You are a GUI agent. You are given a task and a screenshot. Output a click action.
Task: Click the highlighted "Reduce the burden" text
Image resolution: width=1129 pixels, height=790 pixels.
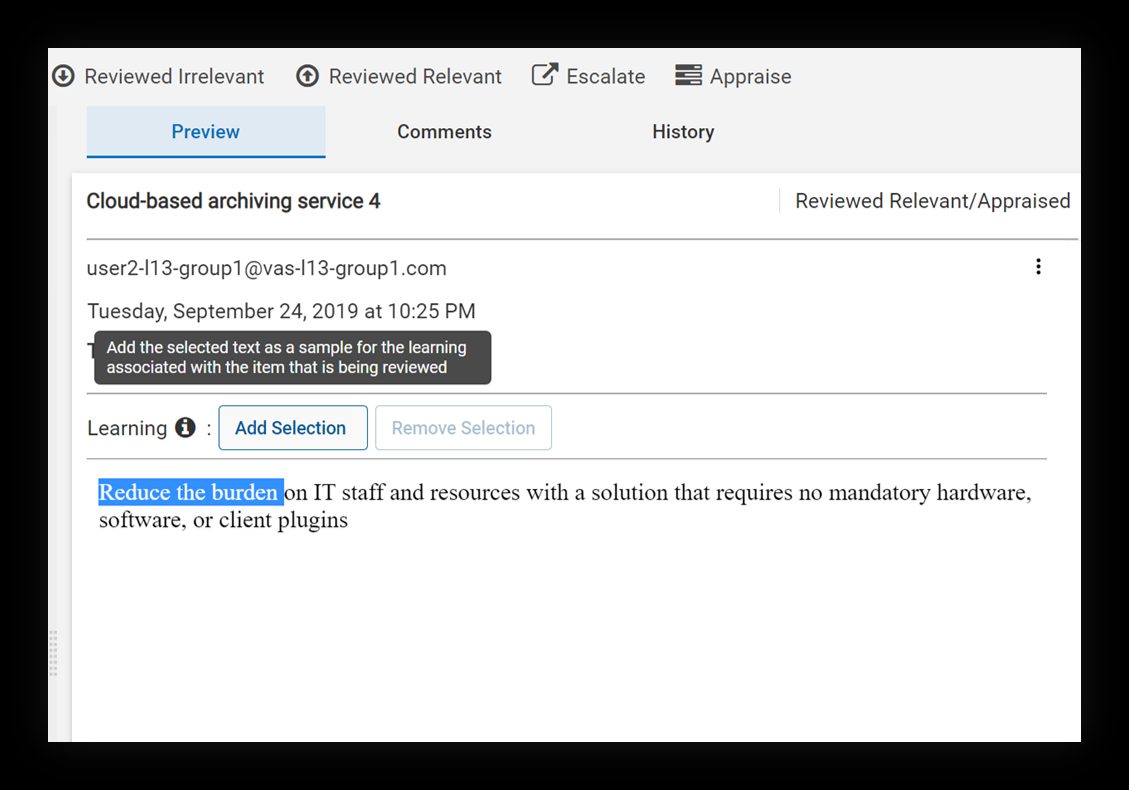coord(188,493)
